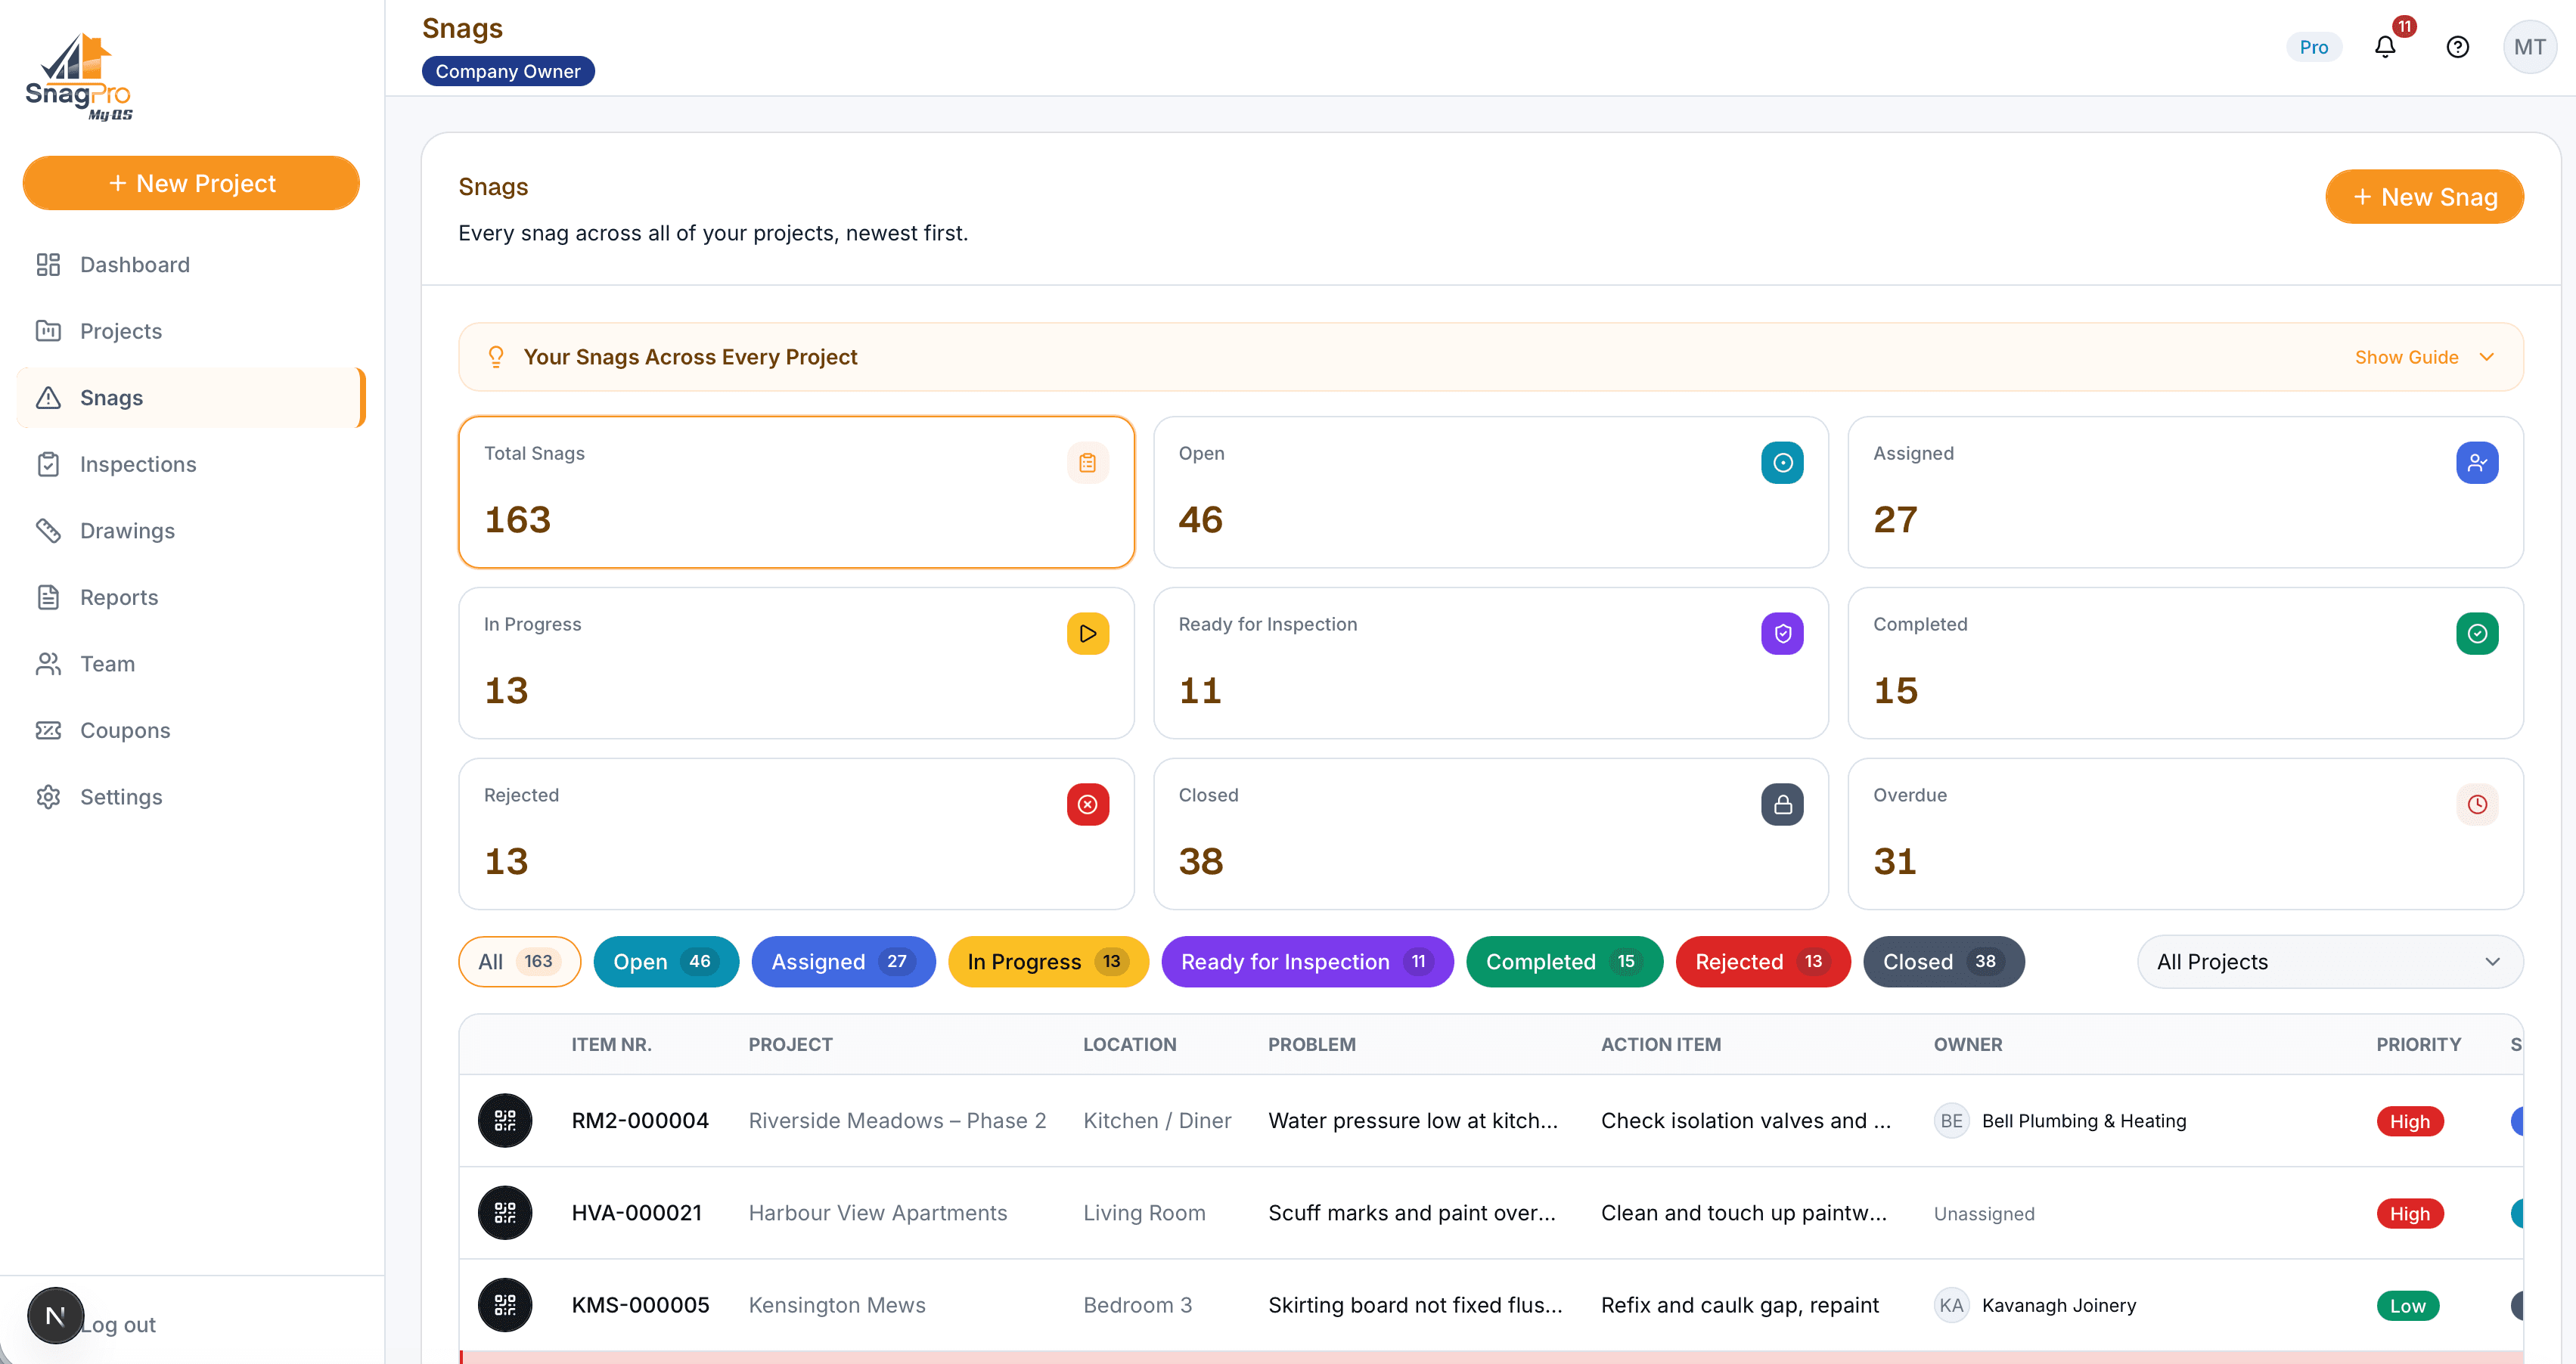Filter snags by Rejected 13 pill
Screen dimensions: 2576x1364
pyautogui.click(x=1762, y=962)
